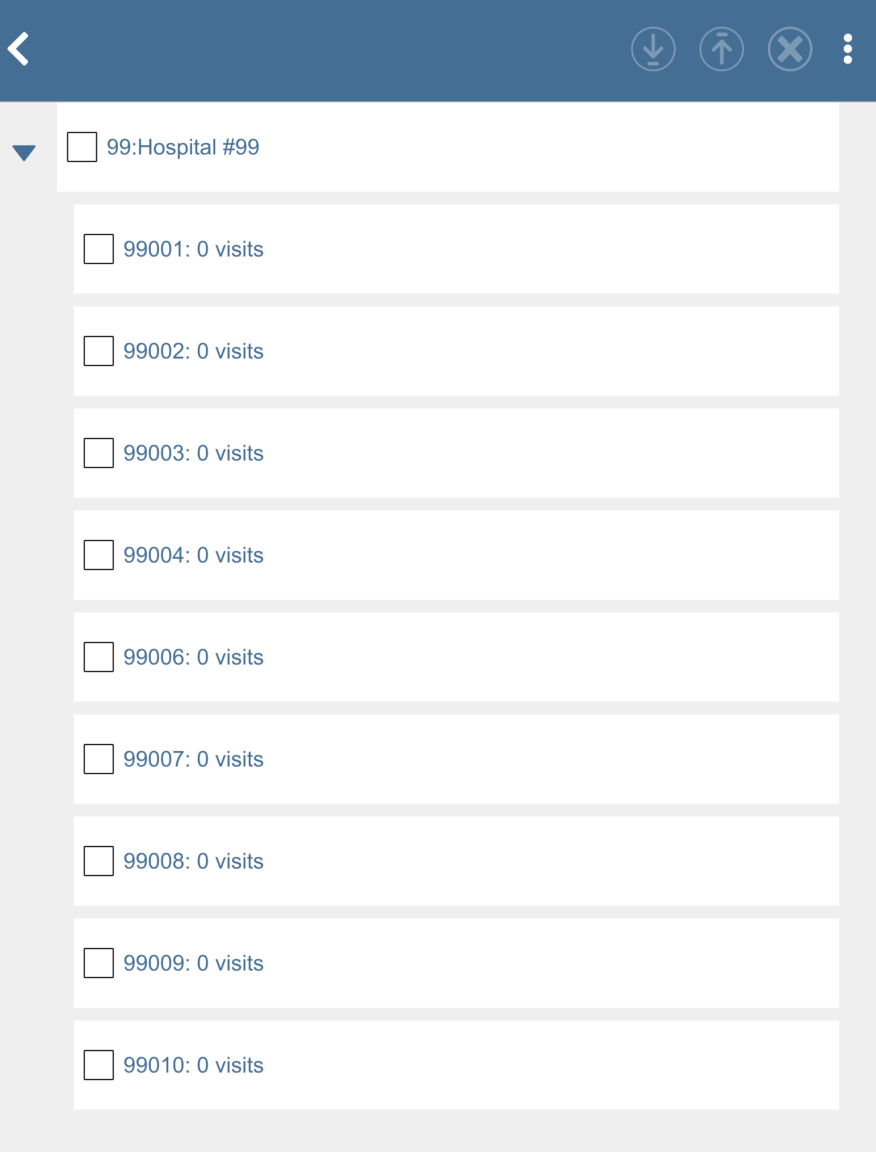Mark the 99004 checkbox
The width and height of the screenshot is (876, 1152).
(98, 555)
